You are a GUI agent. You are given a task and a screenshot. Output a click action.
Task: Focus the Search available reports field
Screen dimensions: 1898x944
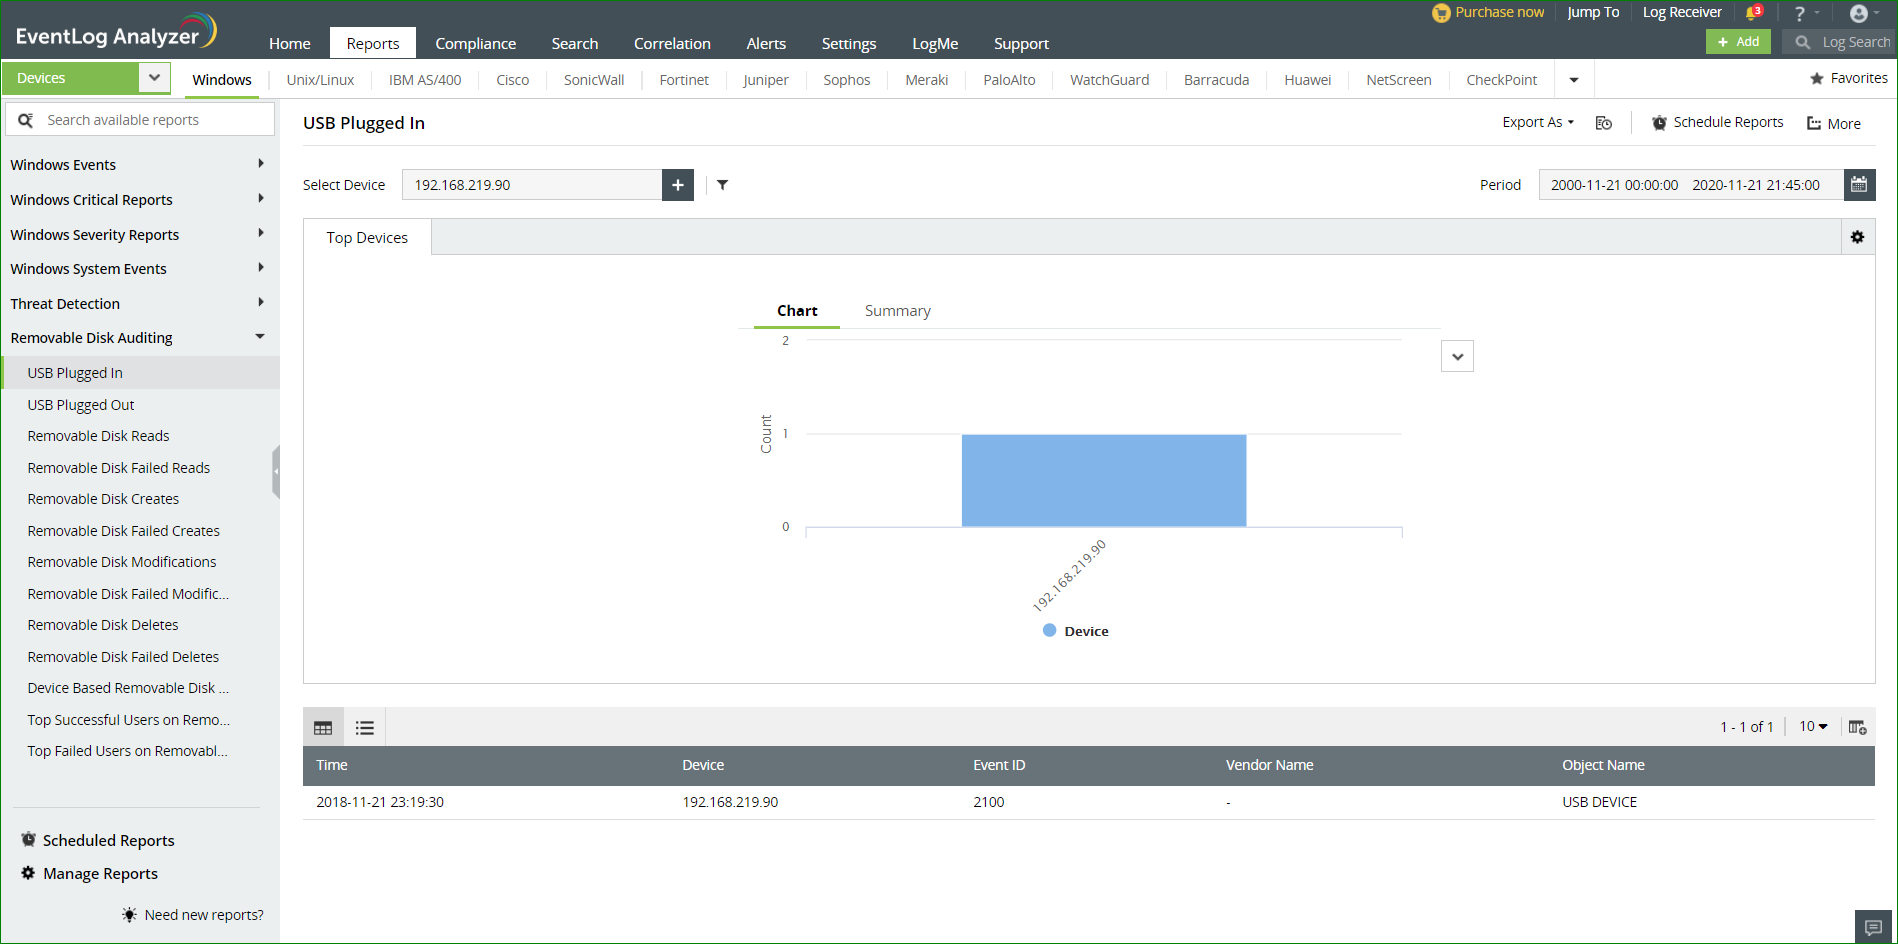click(140, 120)
